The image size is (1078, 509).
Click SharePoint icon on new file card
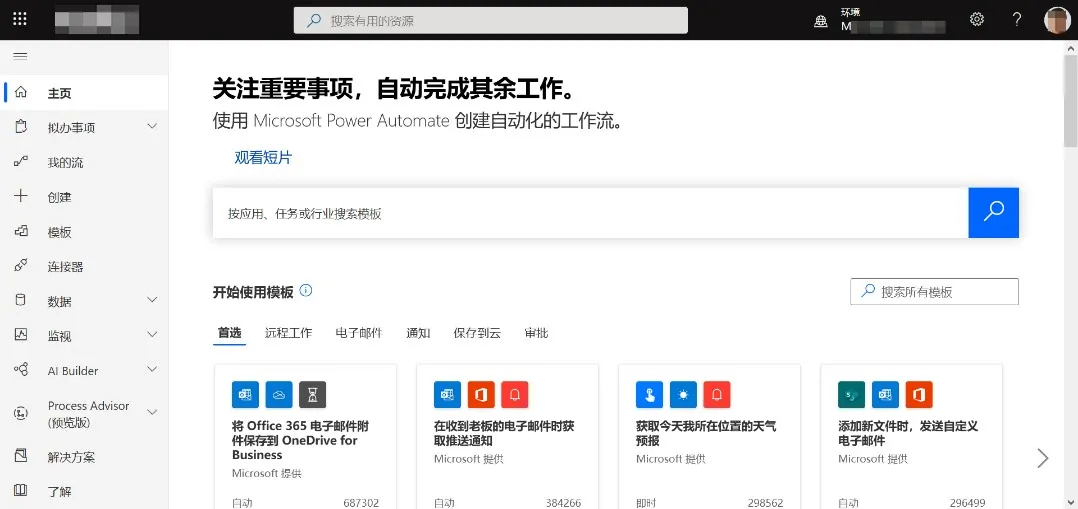coord(852,394)
